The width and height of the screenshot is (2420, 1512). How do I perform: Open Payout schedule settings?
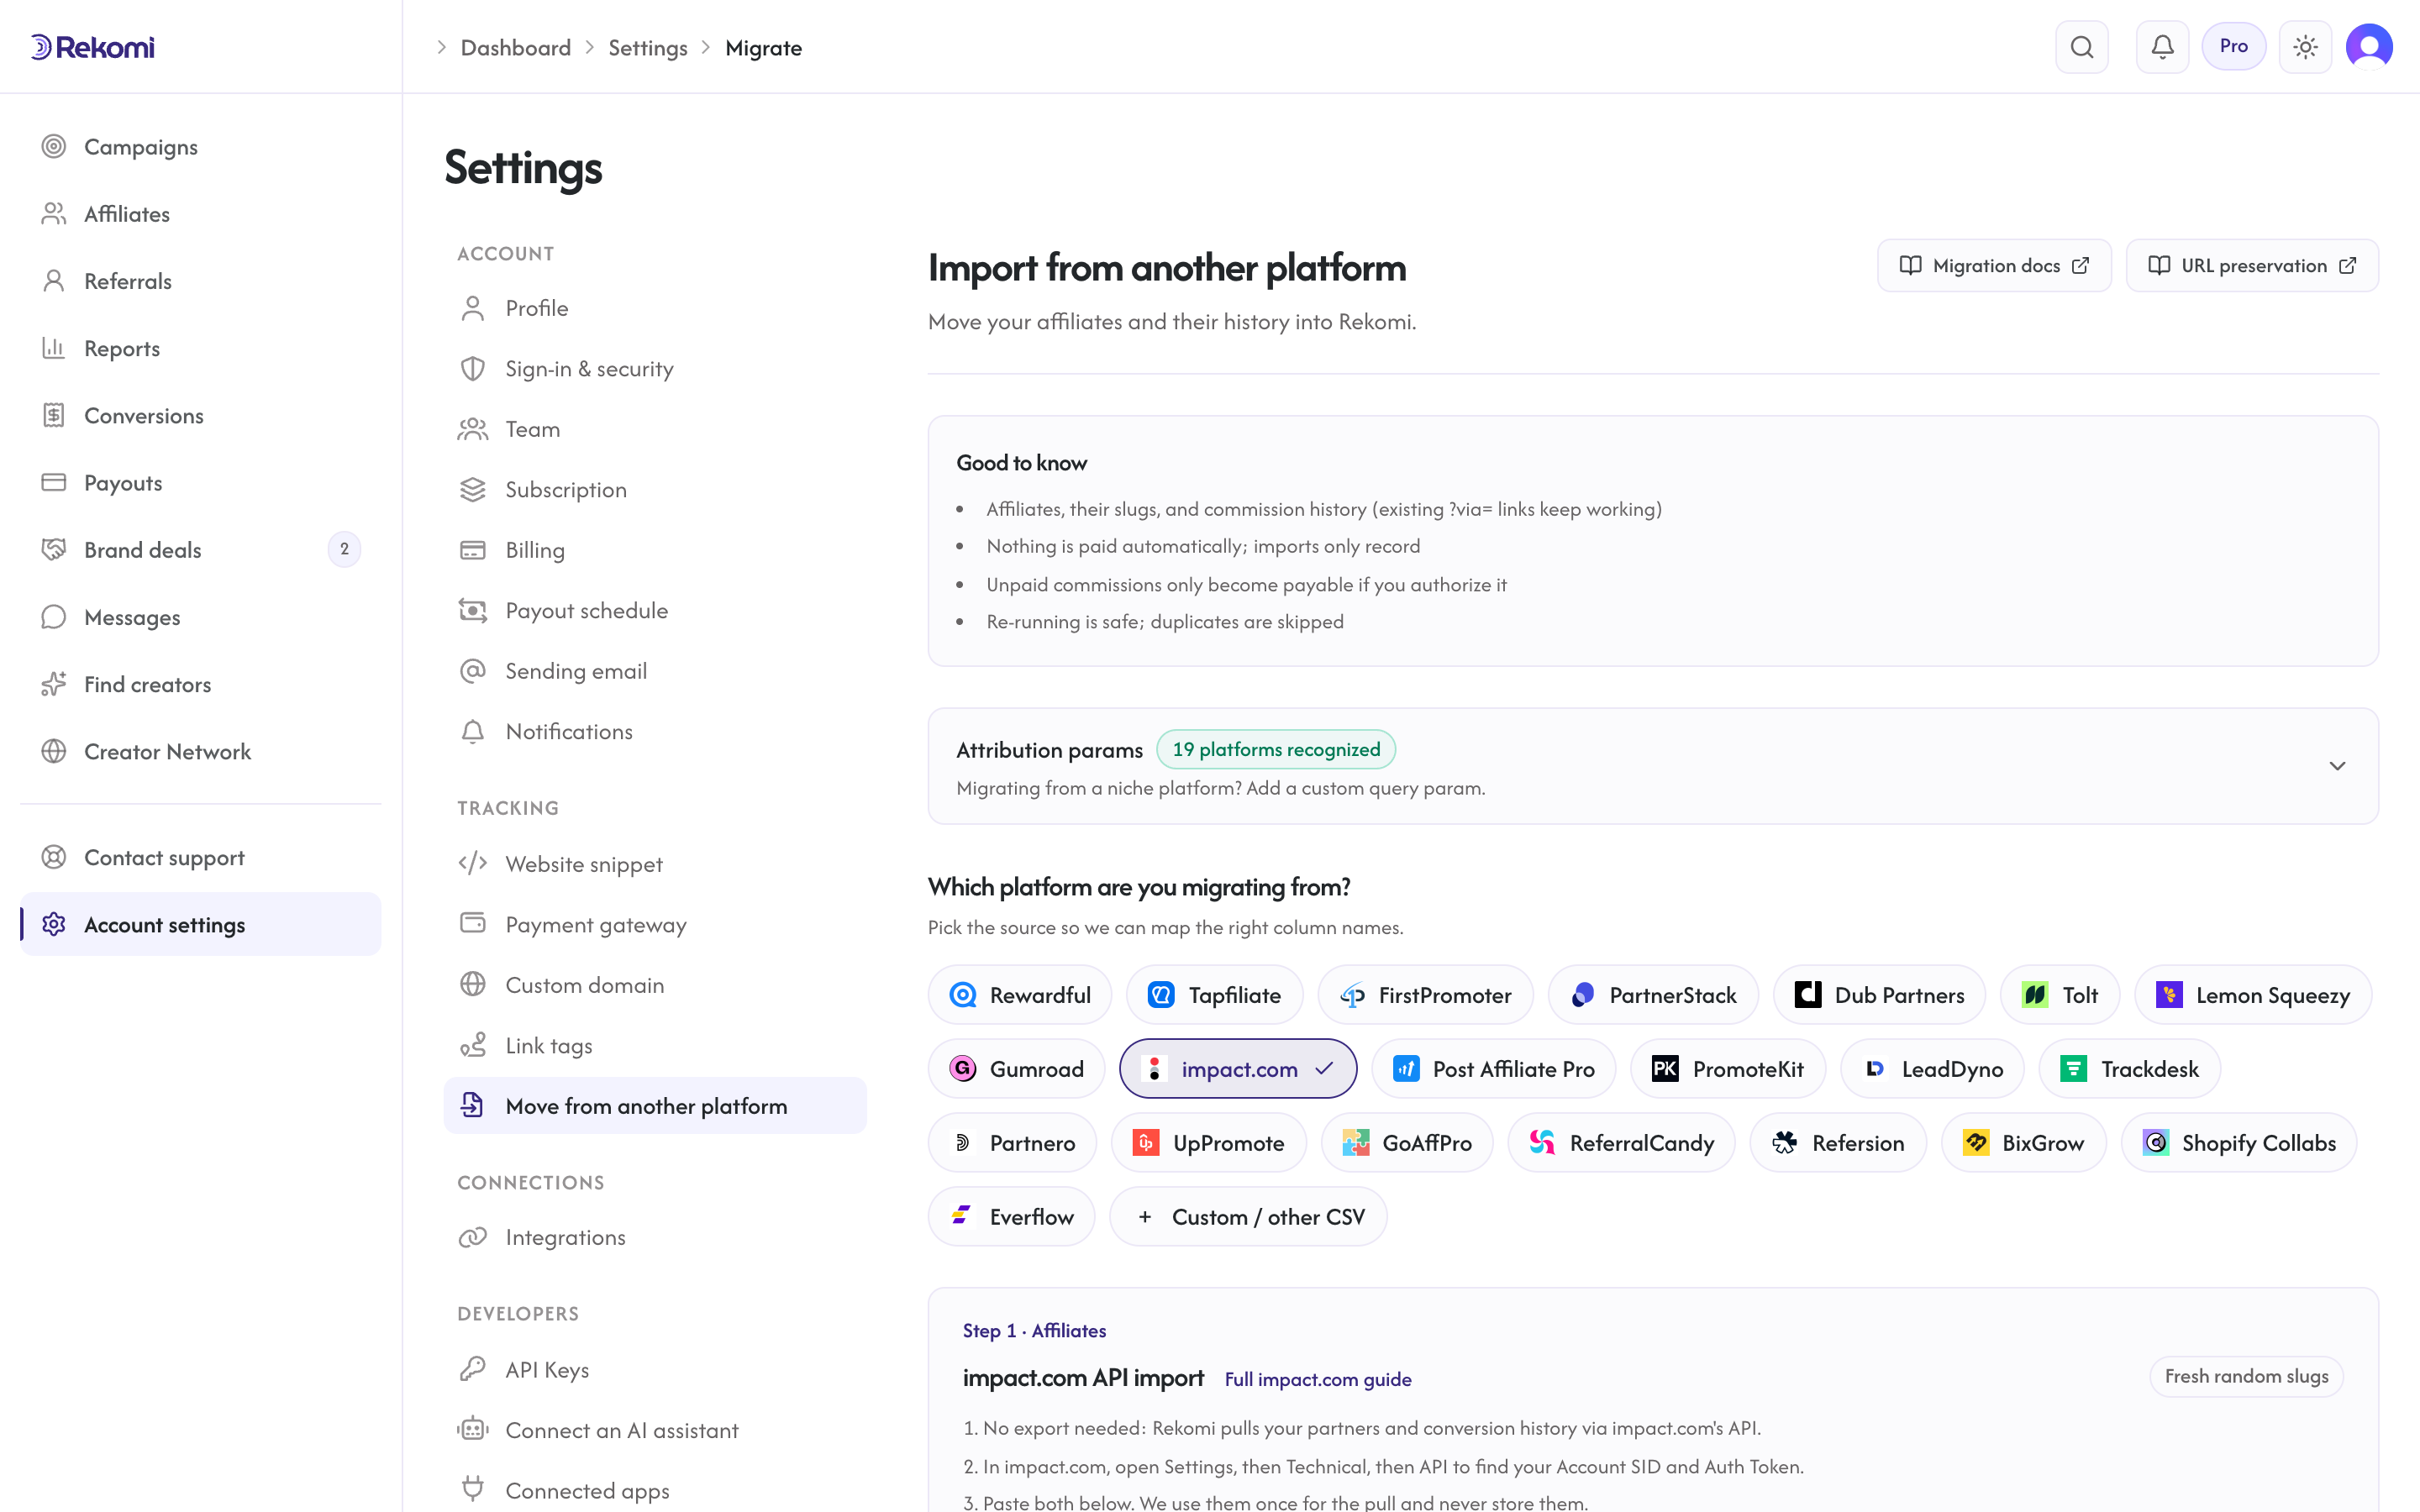pos(655,611)
